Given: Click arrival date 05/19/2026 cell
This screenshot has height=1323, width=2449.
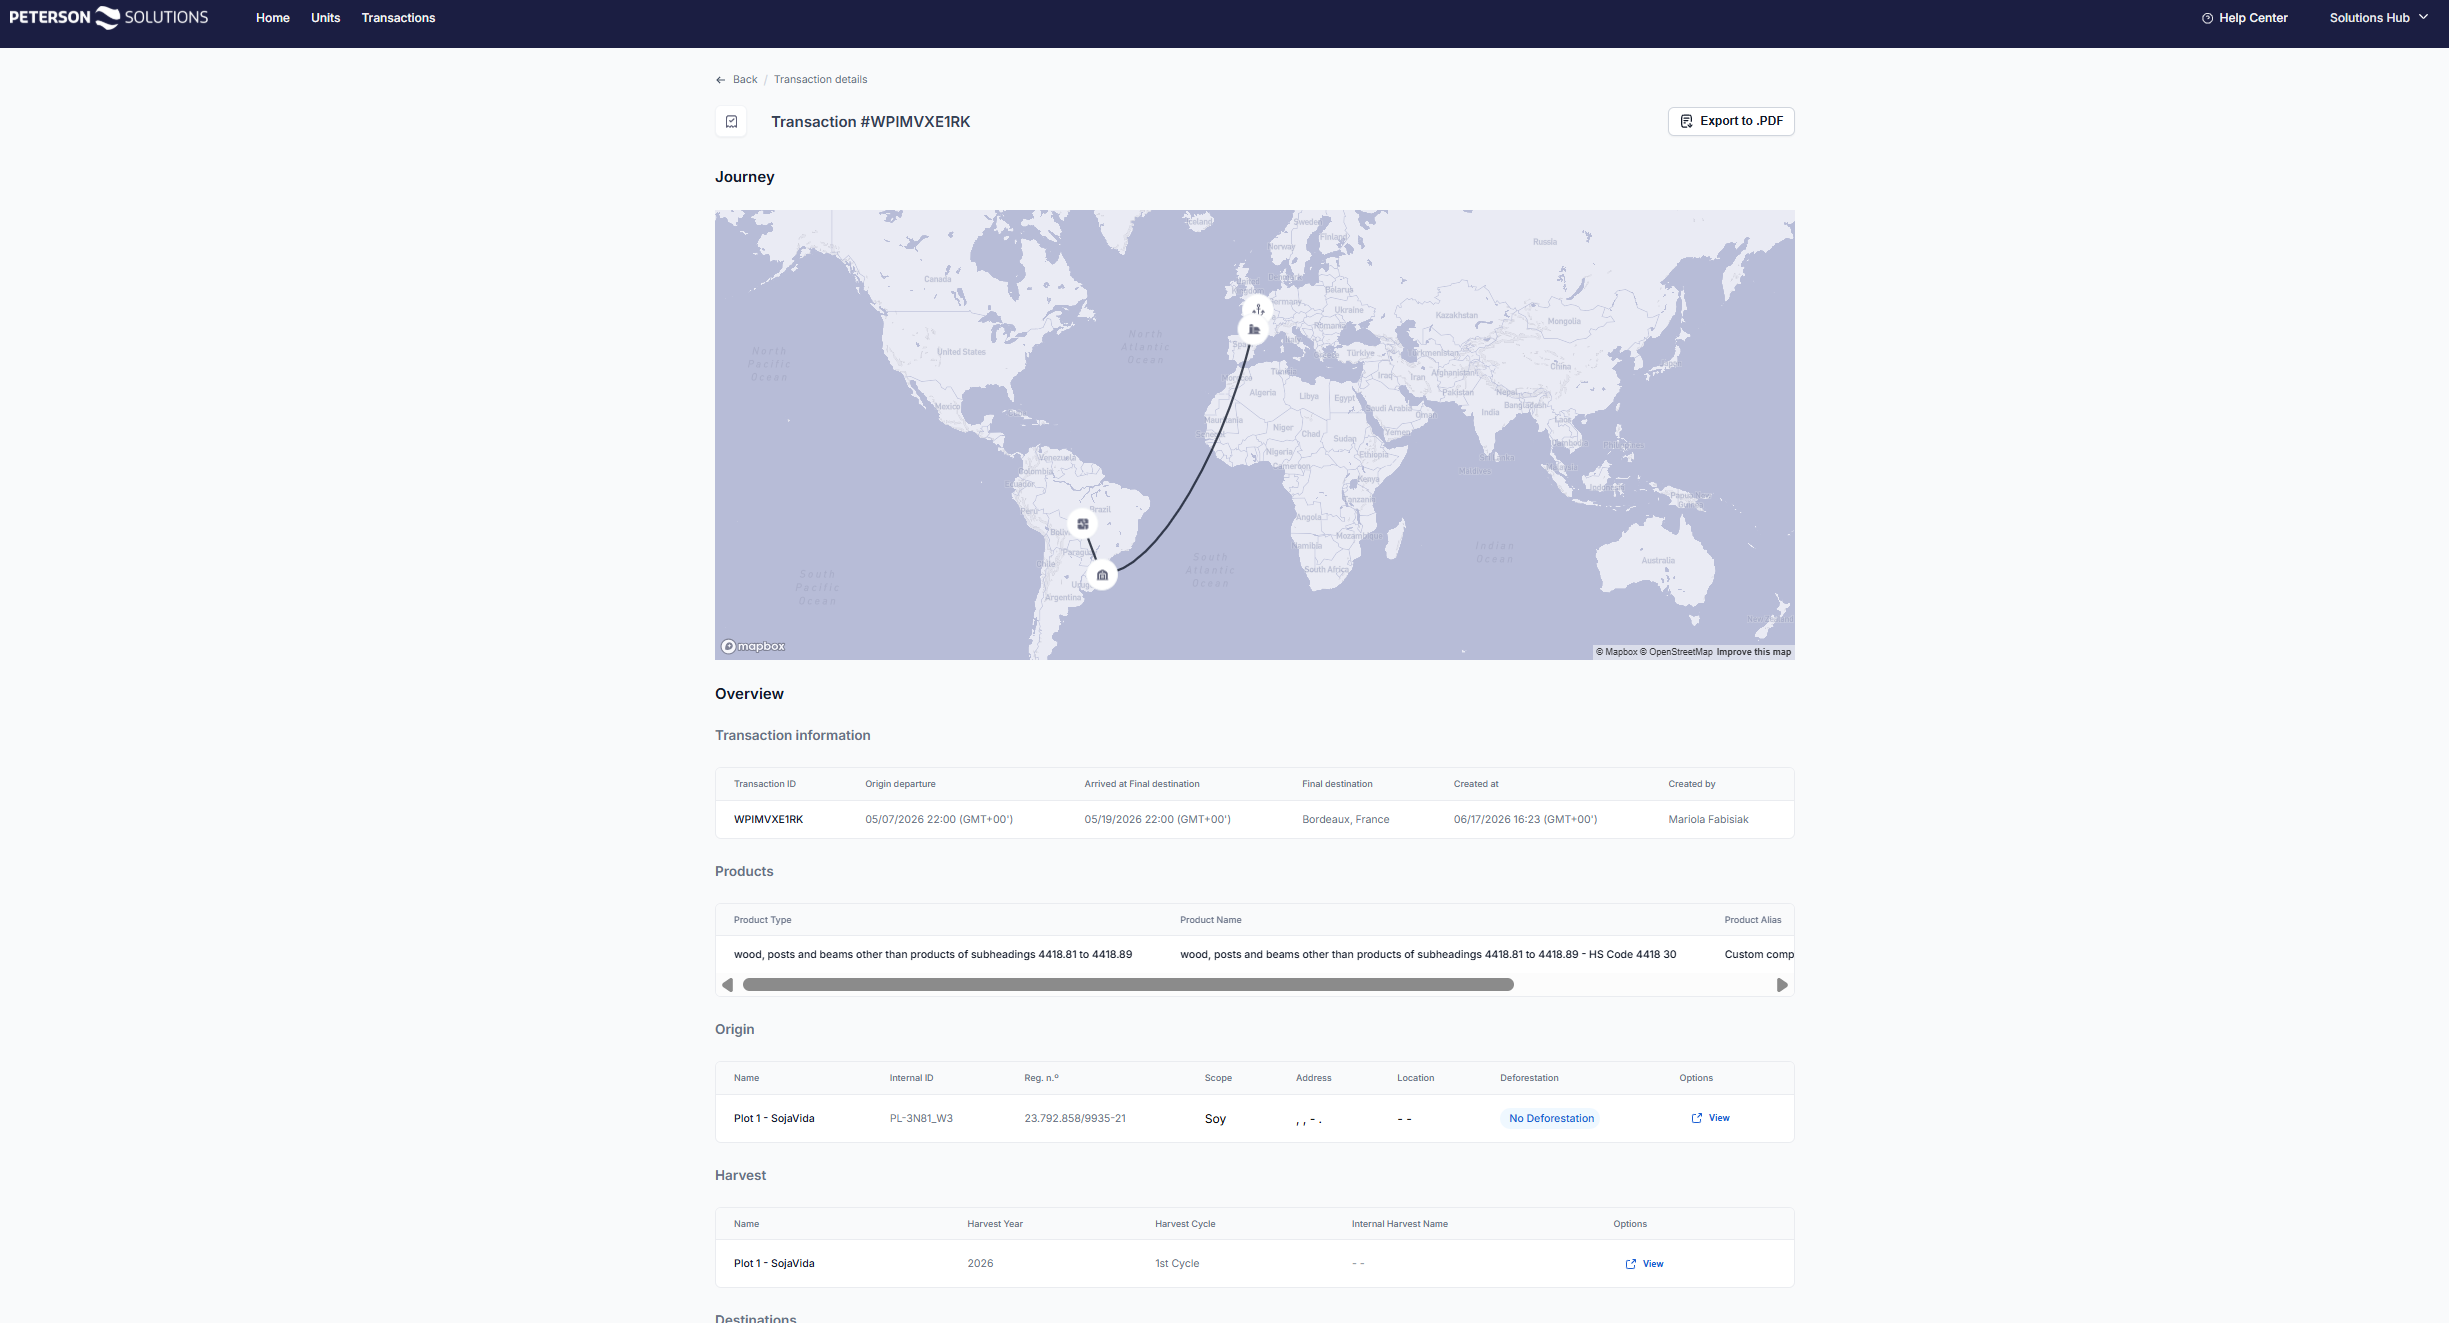Looking at the screenshot, I should click(x=1157, y=820).
